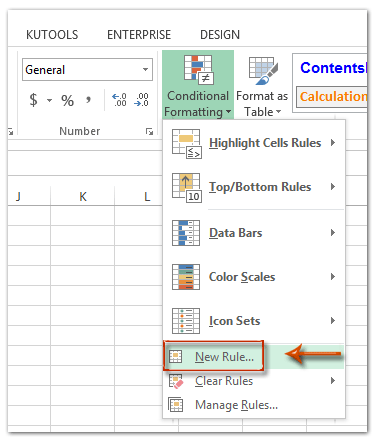
Task: Expand the accounting format dropdown arrow
Action: coord(49,100)
